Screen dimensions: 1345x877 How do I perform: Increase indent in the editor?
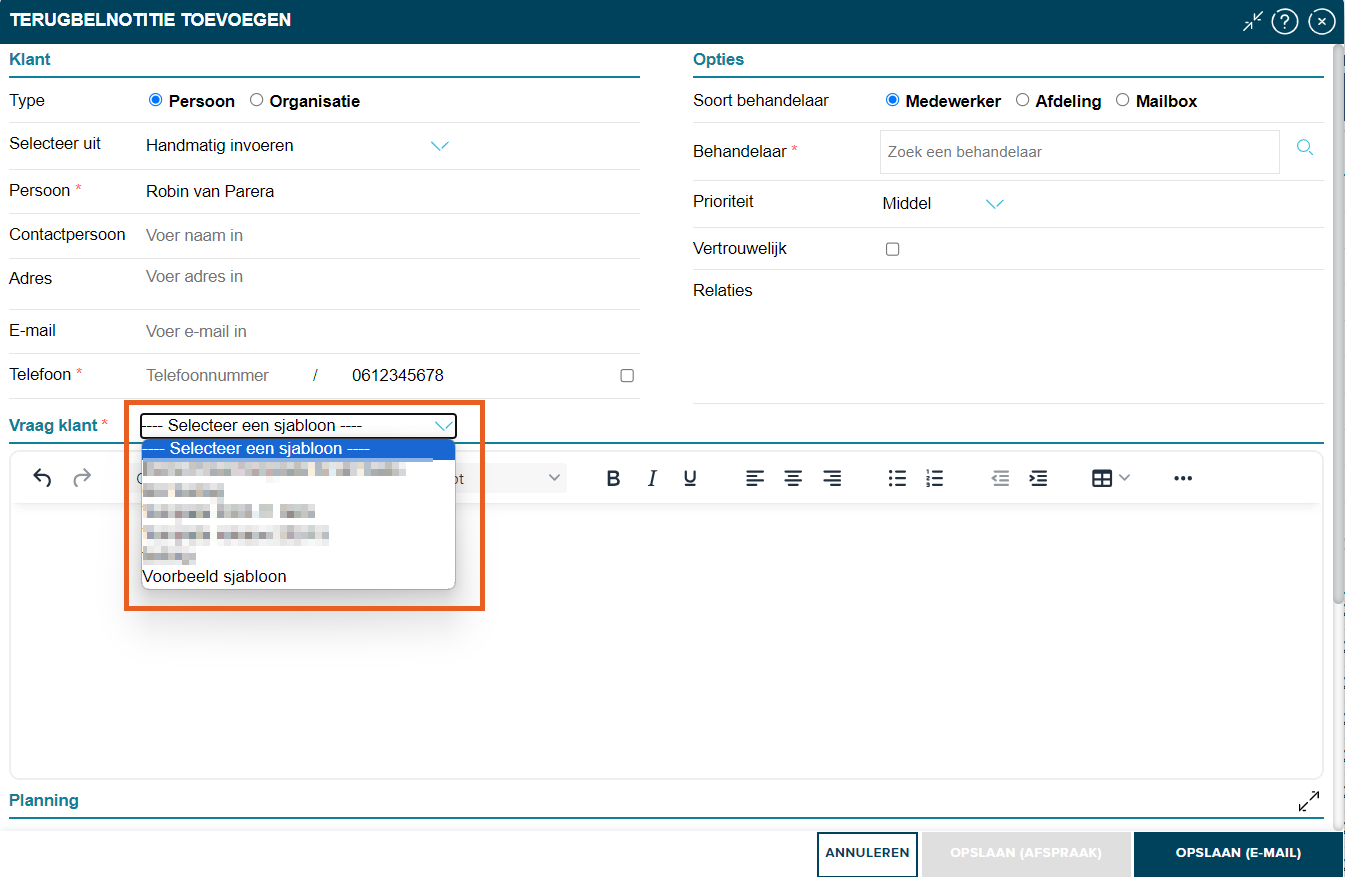(1039, 478)
